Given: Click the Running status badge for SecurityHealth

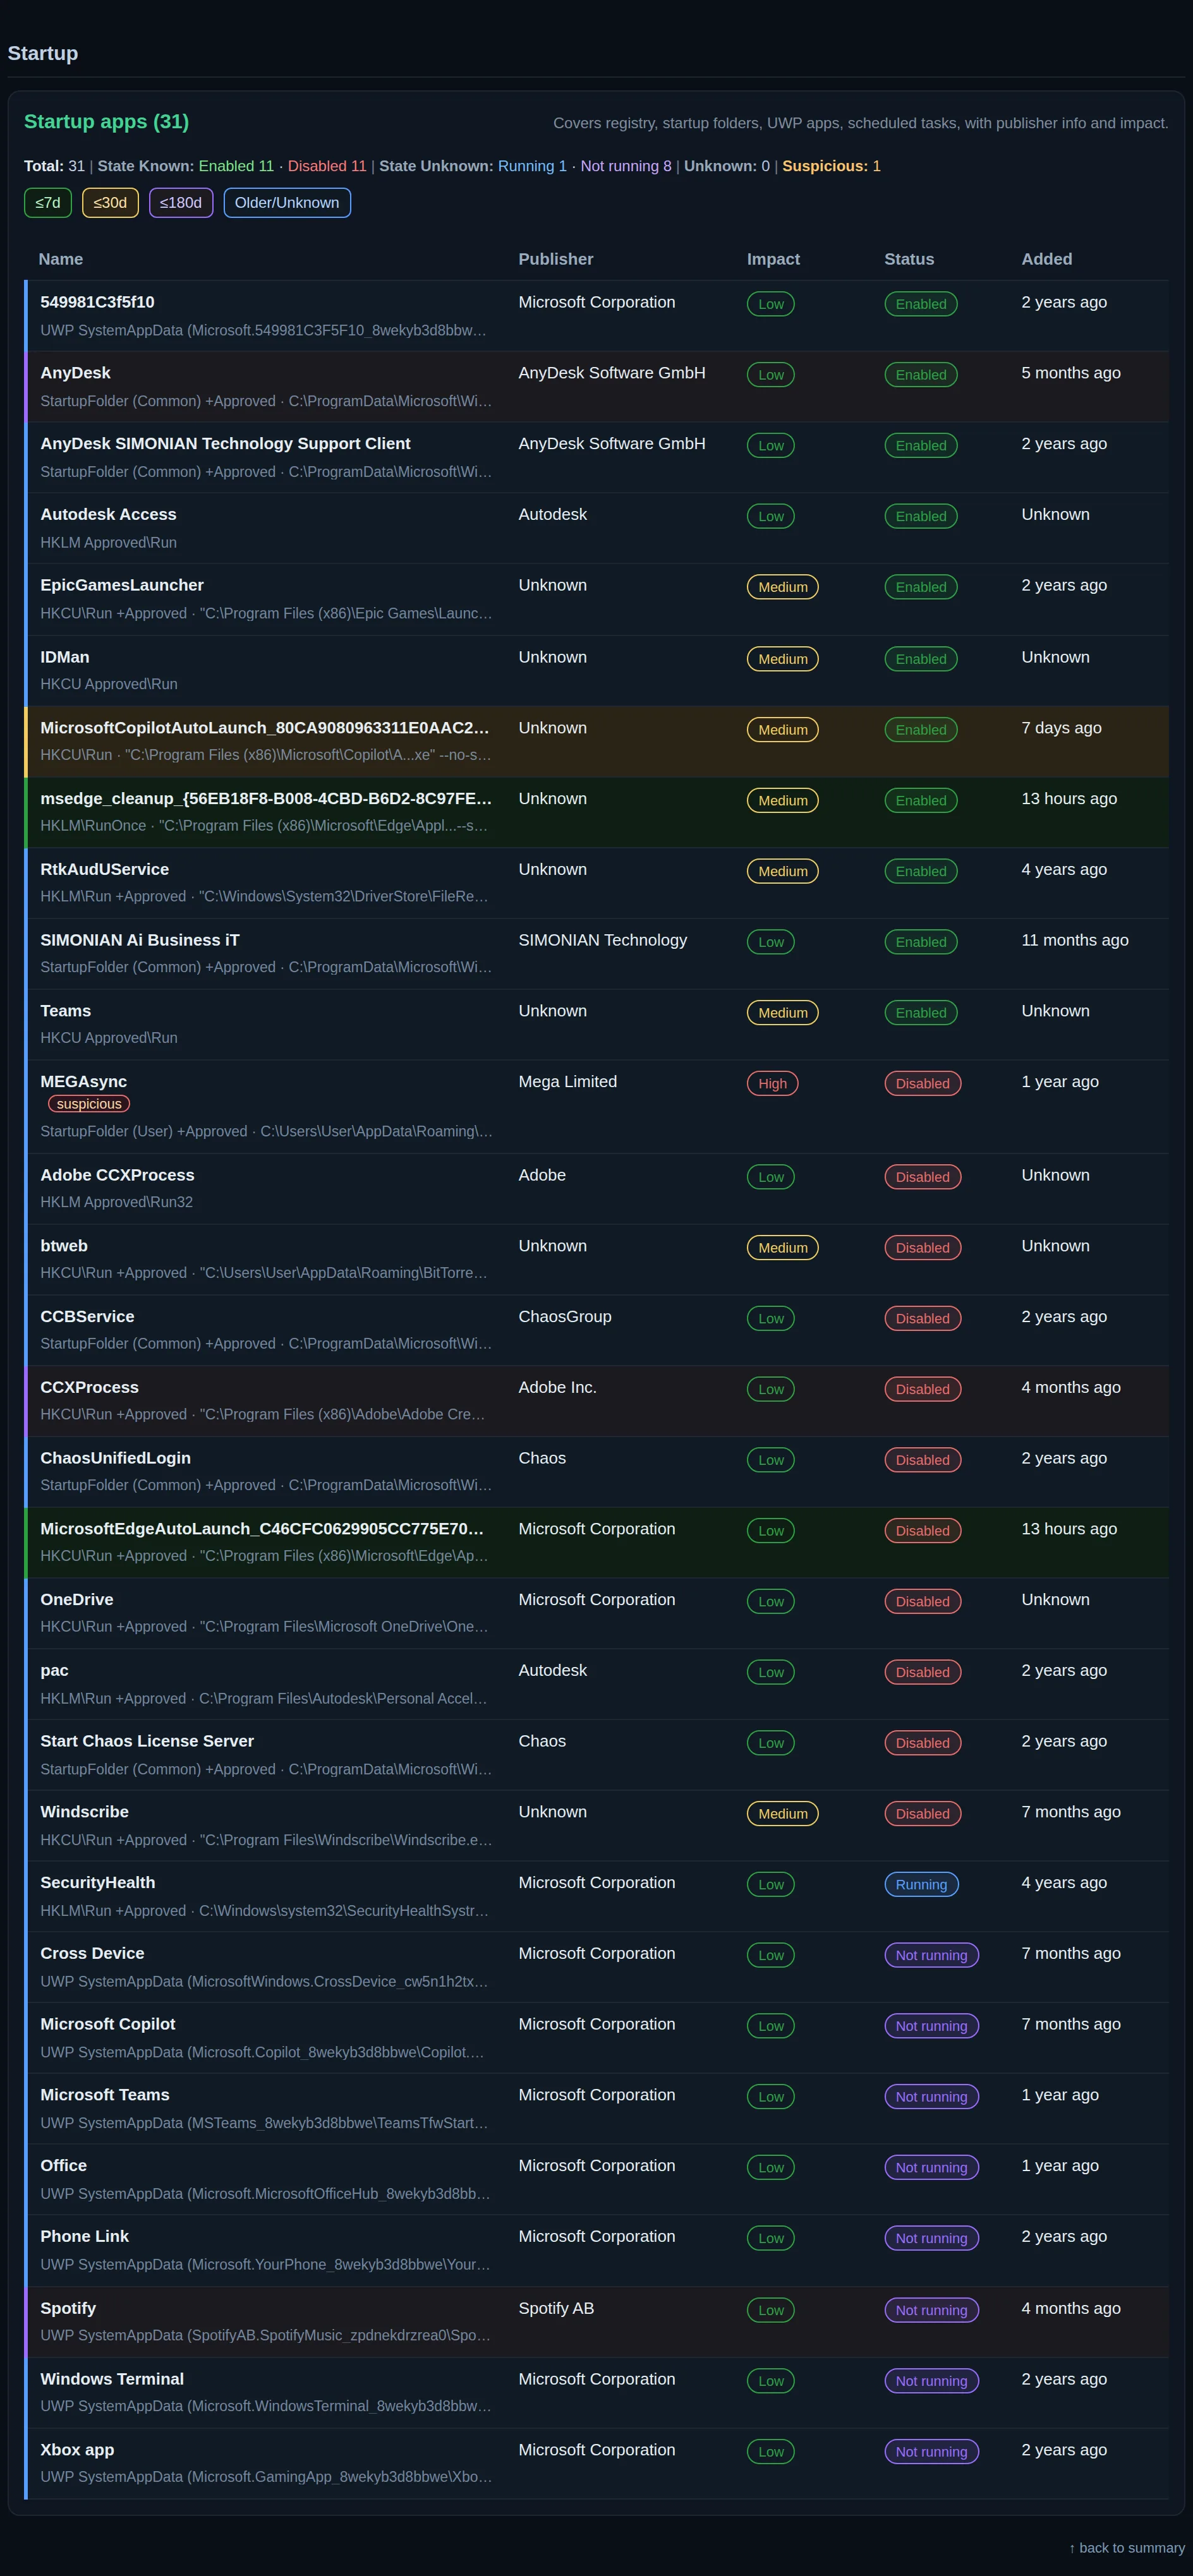Looking at the screenshot, I should (x=921, y=1885).
